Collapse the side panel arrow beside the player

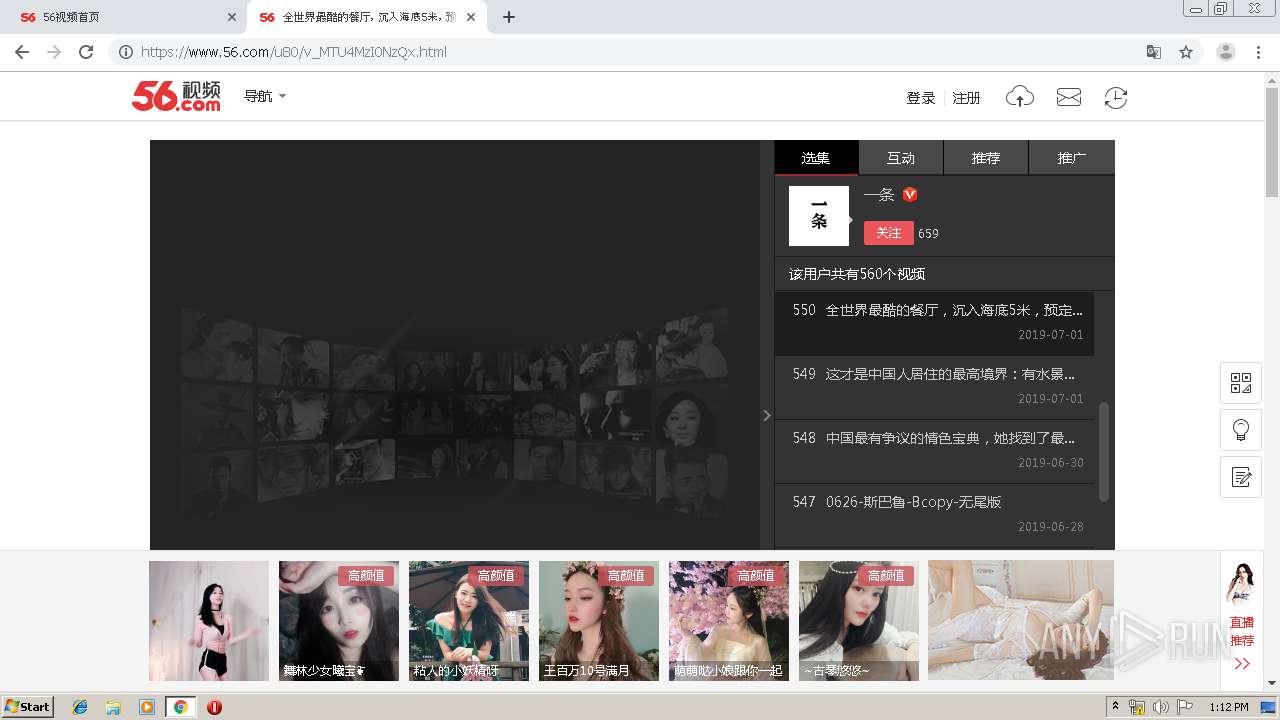pos(767,415)
